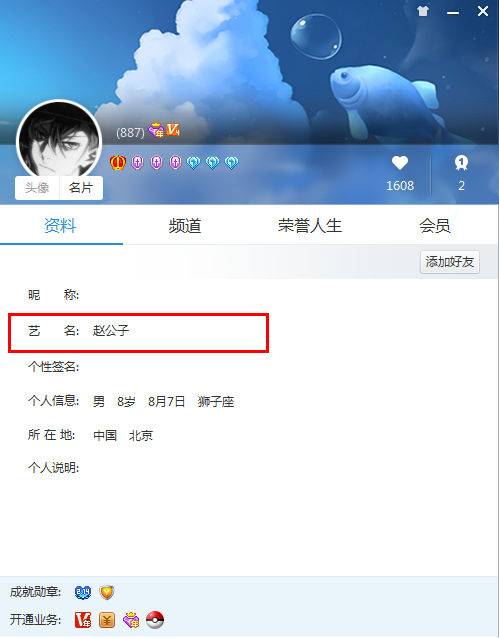Viewport: 499px width, 638px height.
Task: Click the first purple shield level icon
Action: [138, 163]
